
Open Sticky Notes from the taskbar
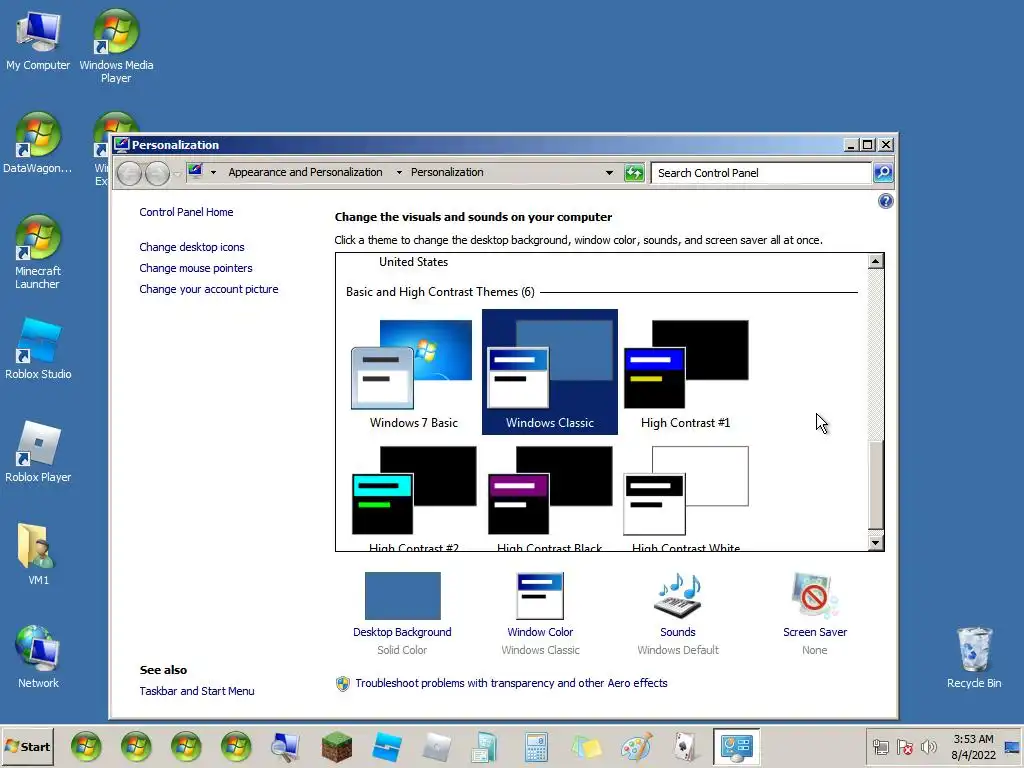click(x=586, y=747)
